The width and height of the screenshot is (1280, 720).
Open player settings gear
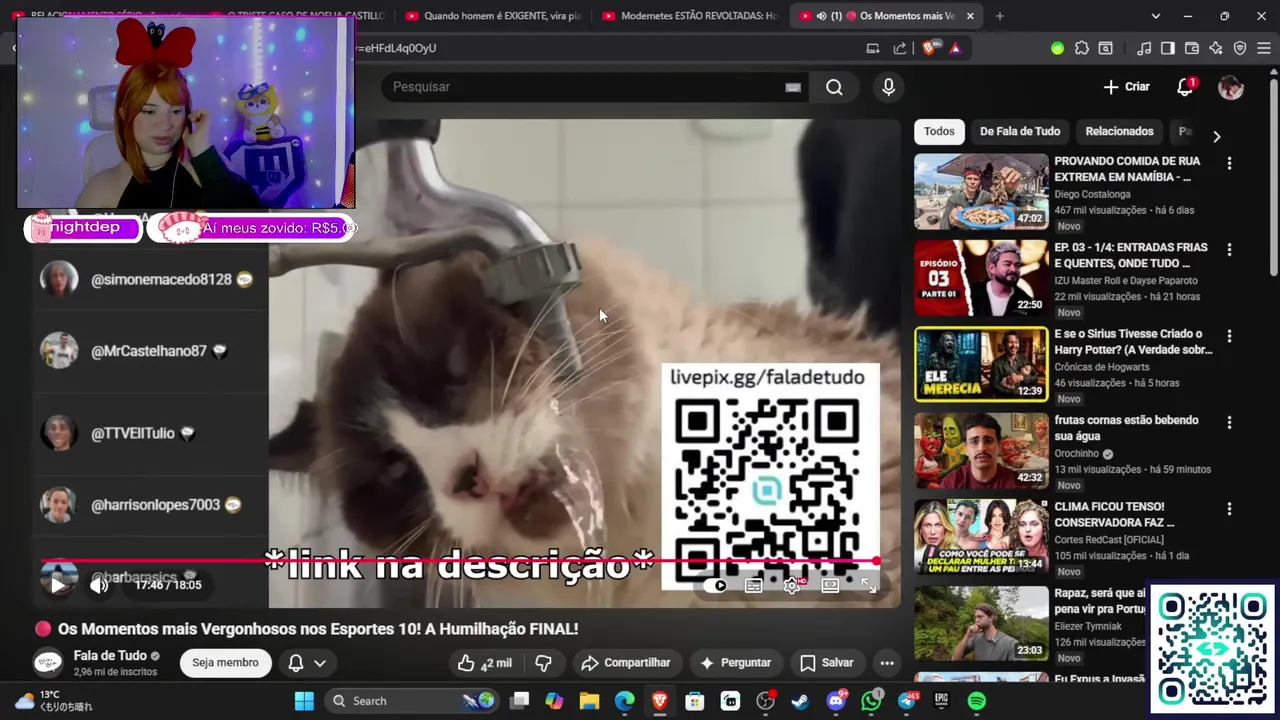coord(792,586)
